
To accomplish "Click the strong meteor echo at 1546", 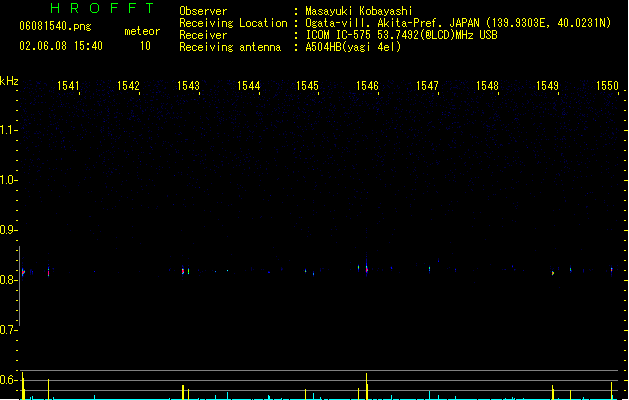I will [x=367, y=269].
